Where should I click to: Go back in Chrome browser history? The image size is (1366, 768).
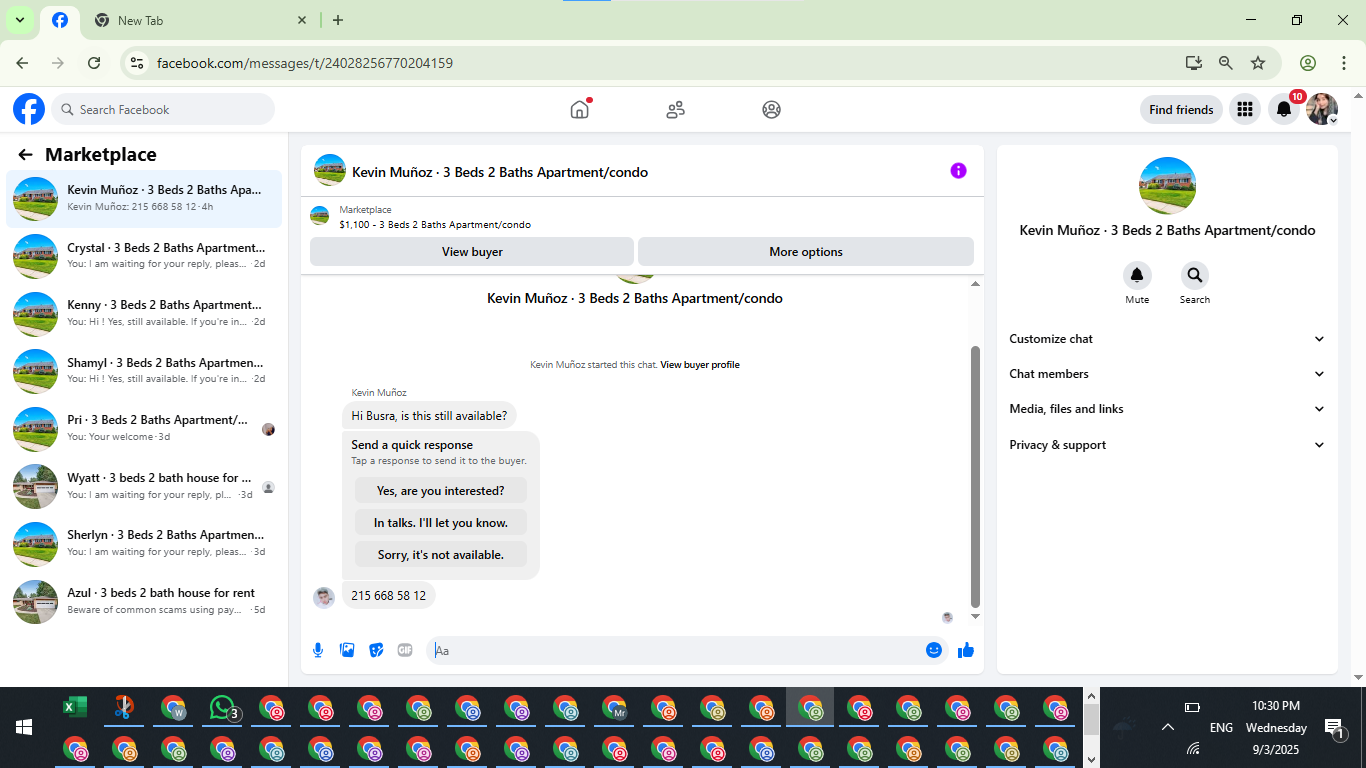pos(22,63)
